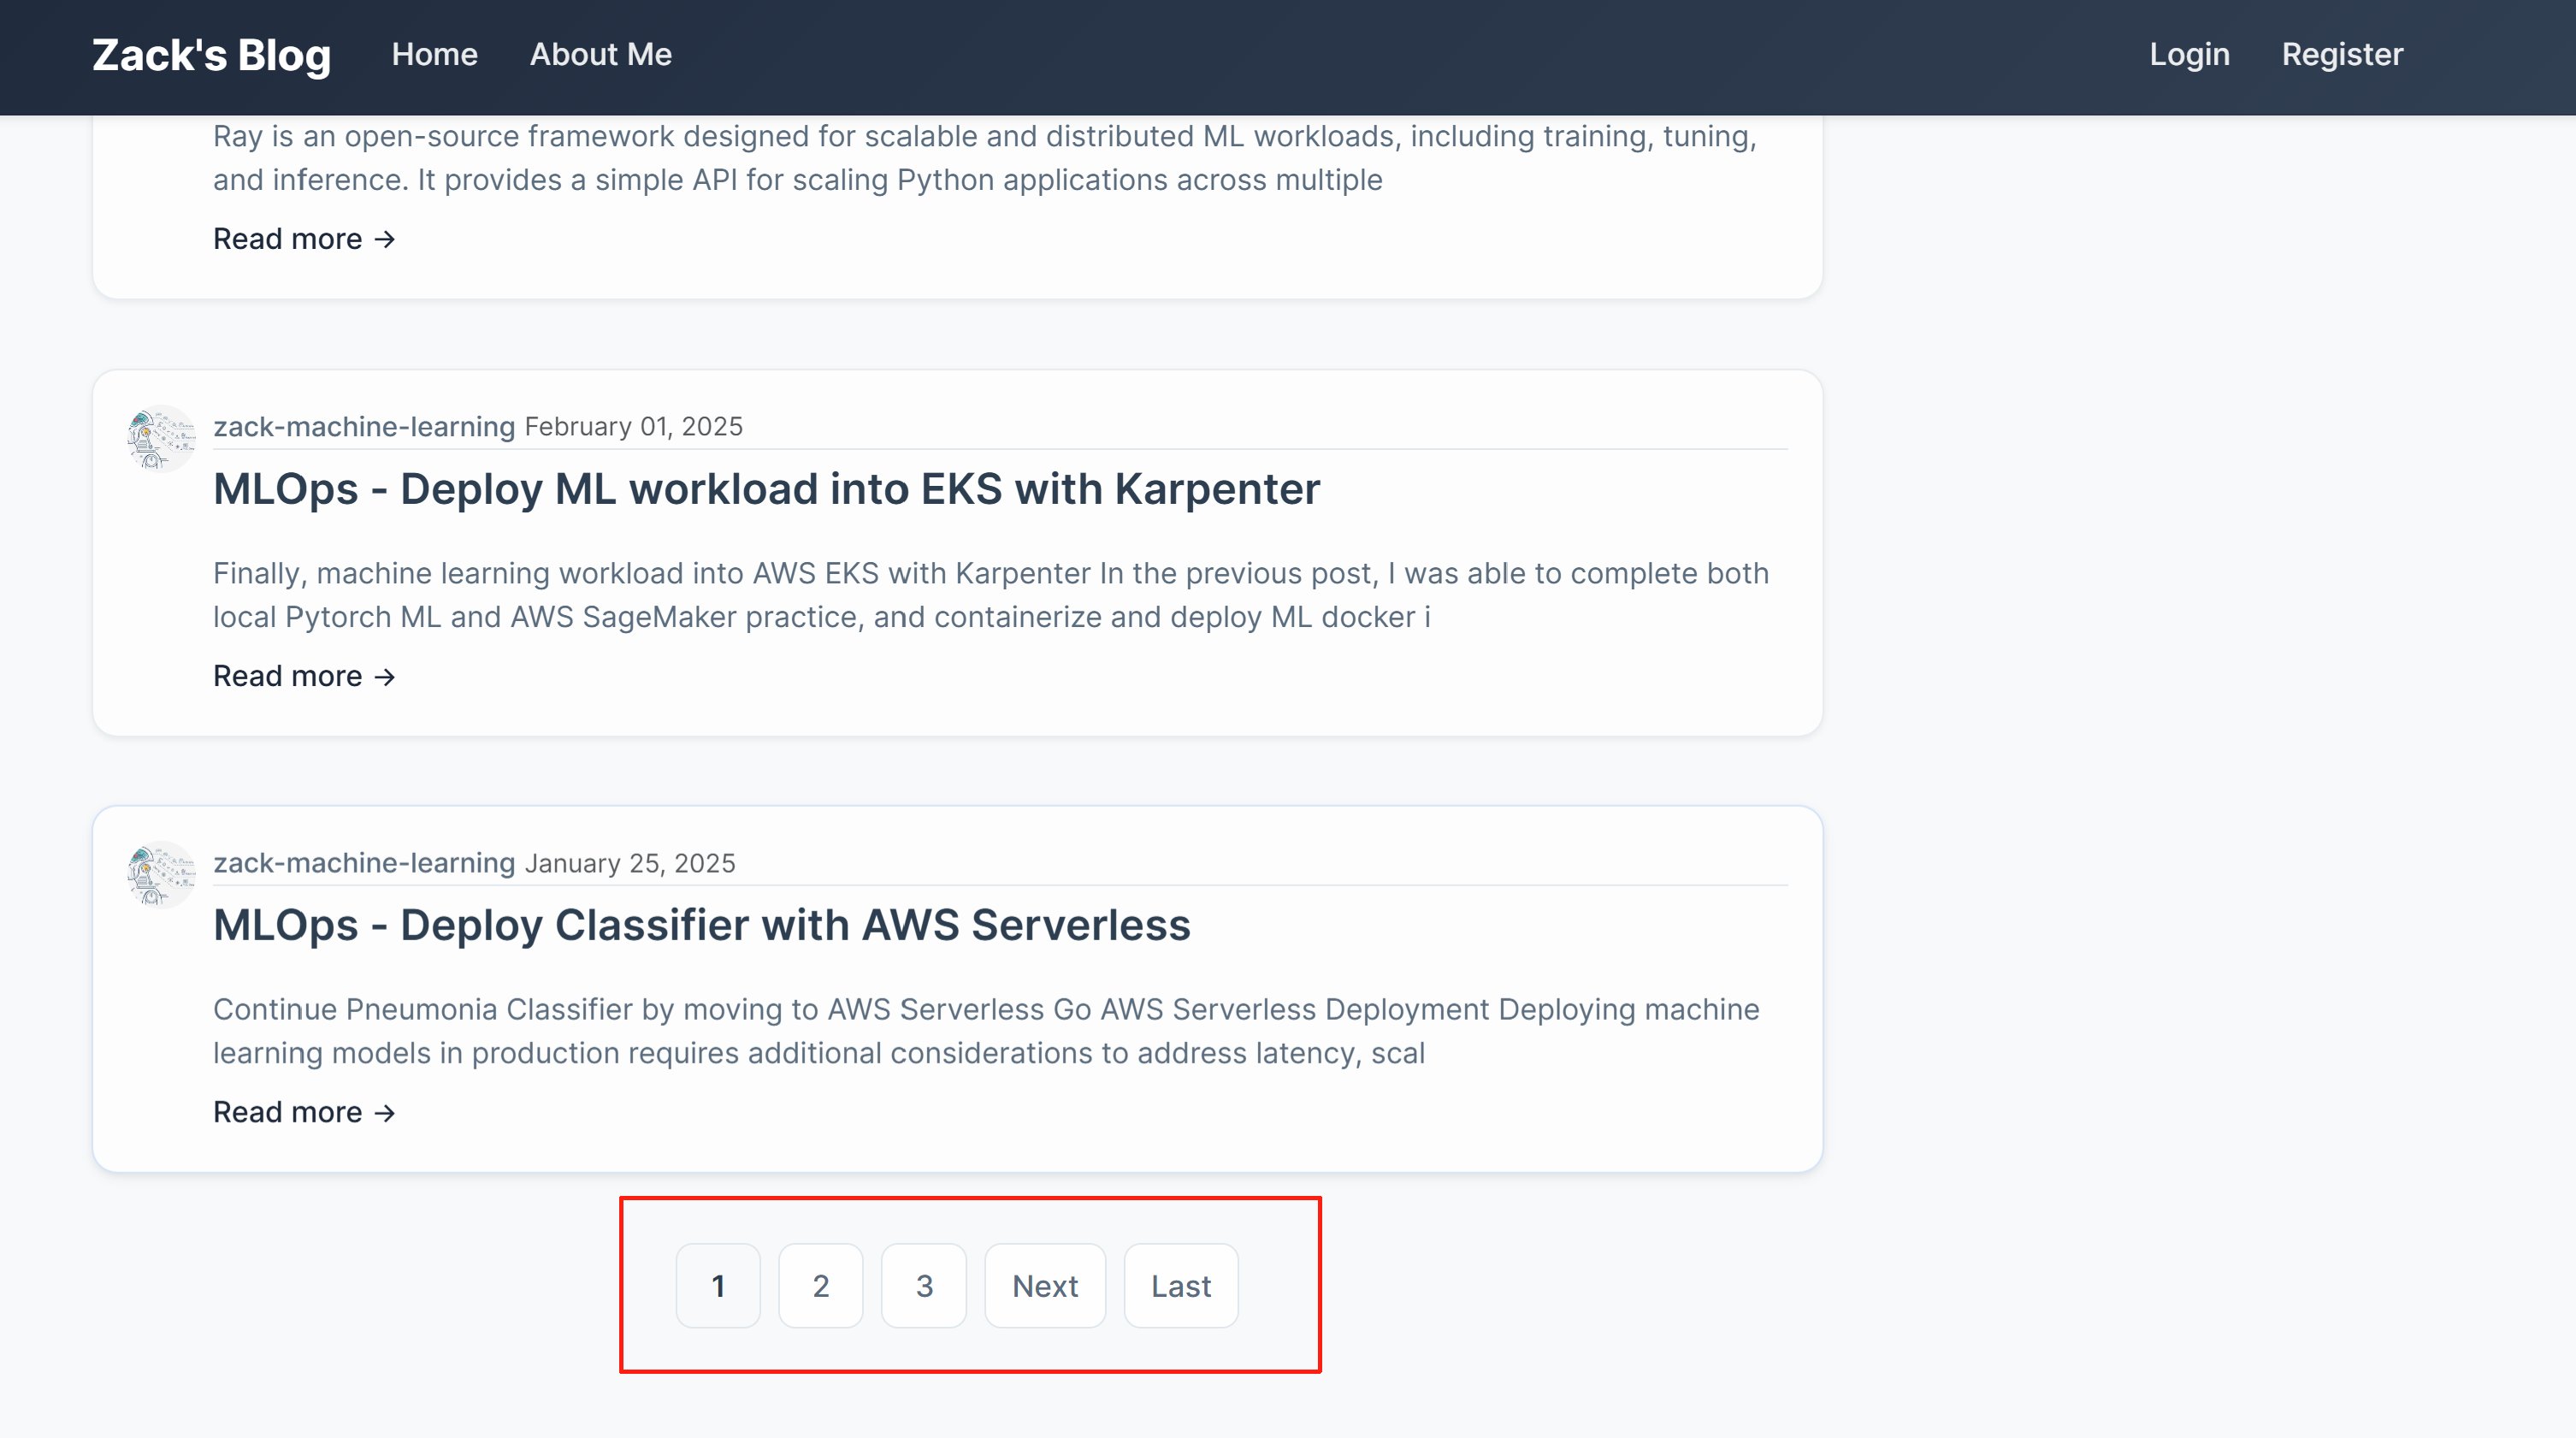Screen dimensions: 2576x1438
Task: Open zack-machine-learning author on February 01 post
Action: (364, 426)
